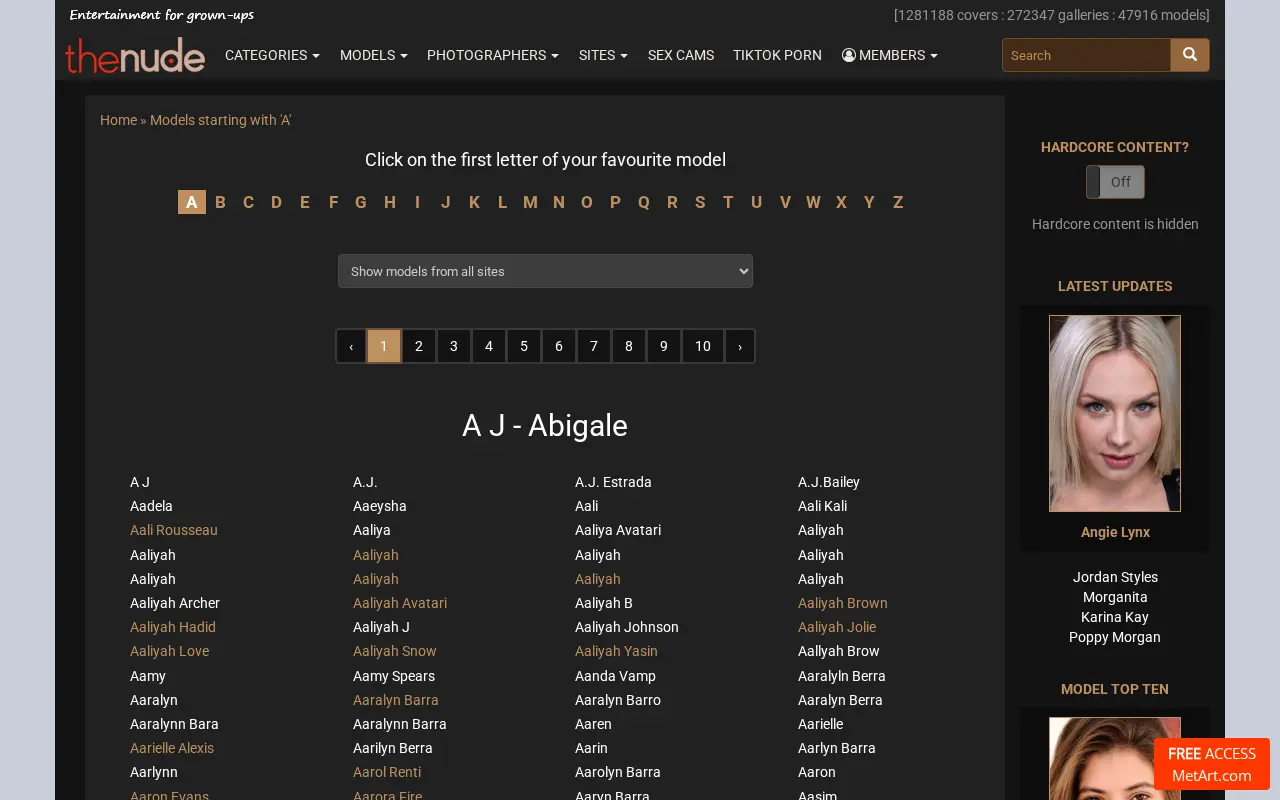The height and width of the screenshot is (800, 1280).
Task: Expand the Models menu
Action: pos(374,55)
